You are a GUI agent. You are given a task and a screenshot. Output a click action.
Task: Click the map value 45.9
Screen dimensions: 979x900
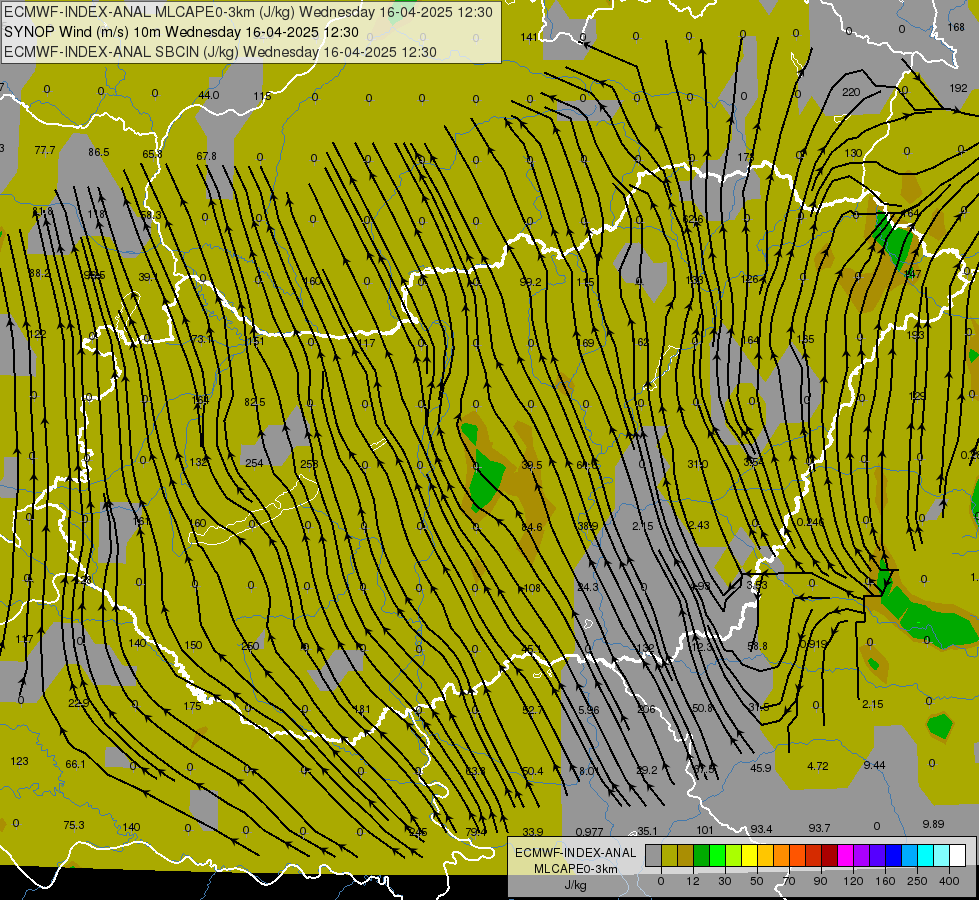coord(760,768)
